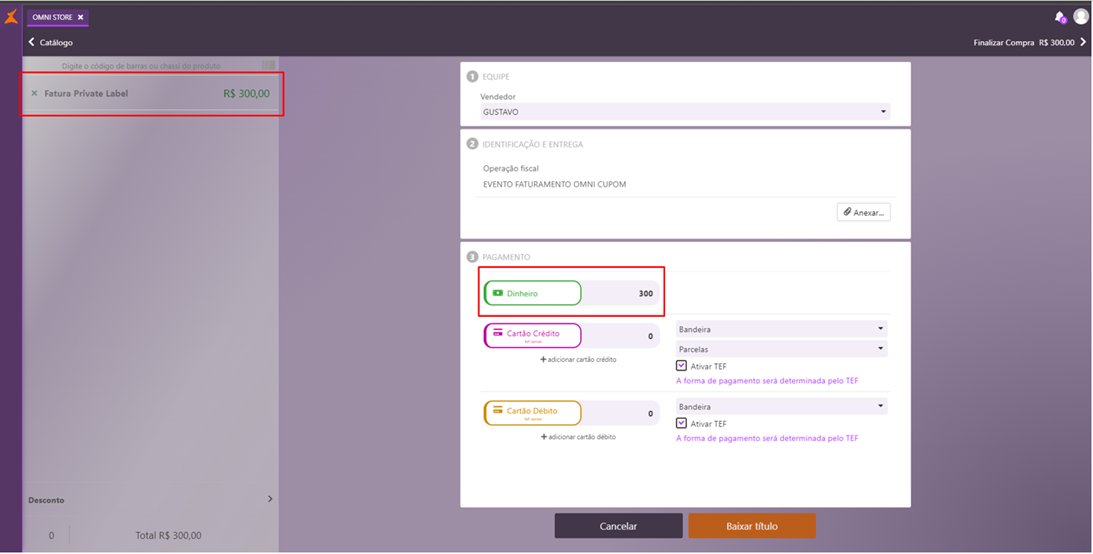1093x554 pixels.
Task: Click the Cancelar button
Action: click(x=618, y=526)
